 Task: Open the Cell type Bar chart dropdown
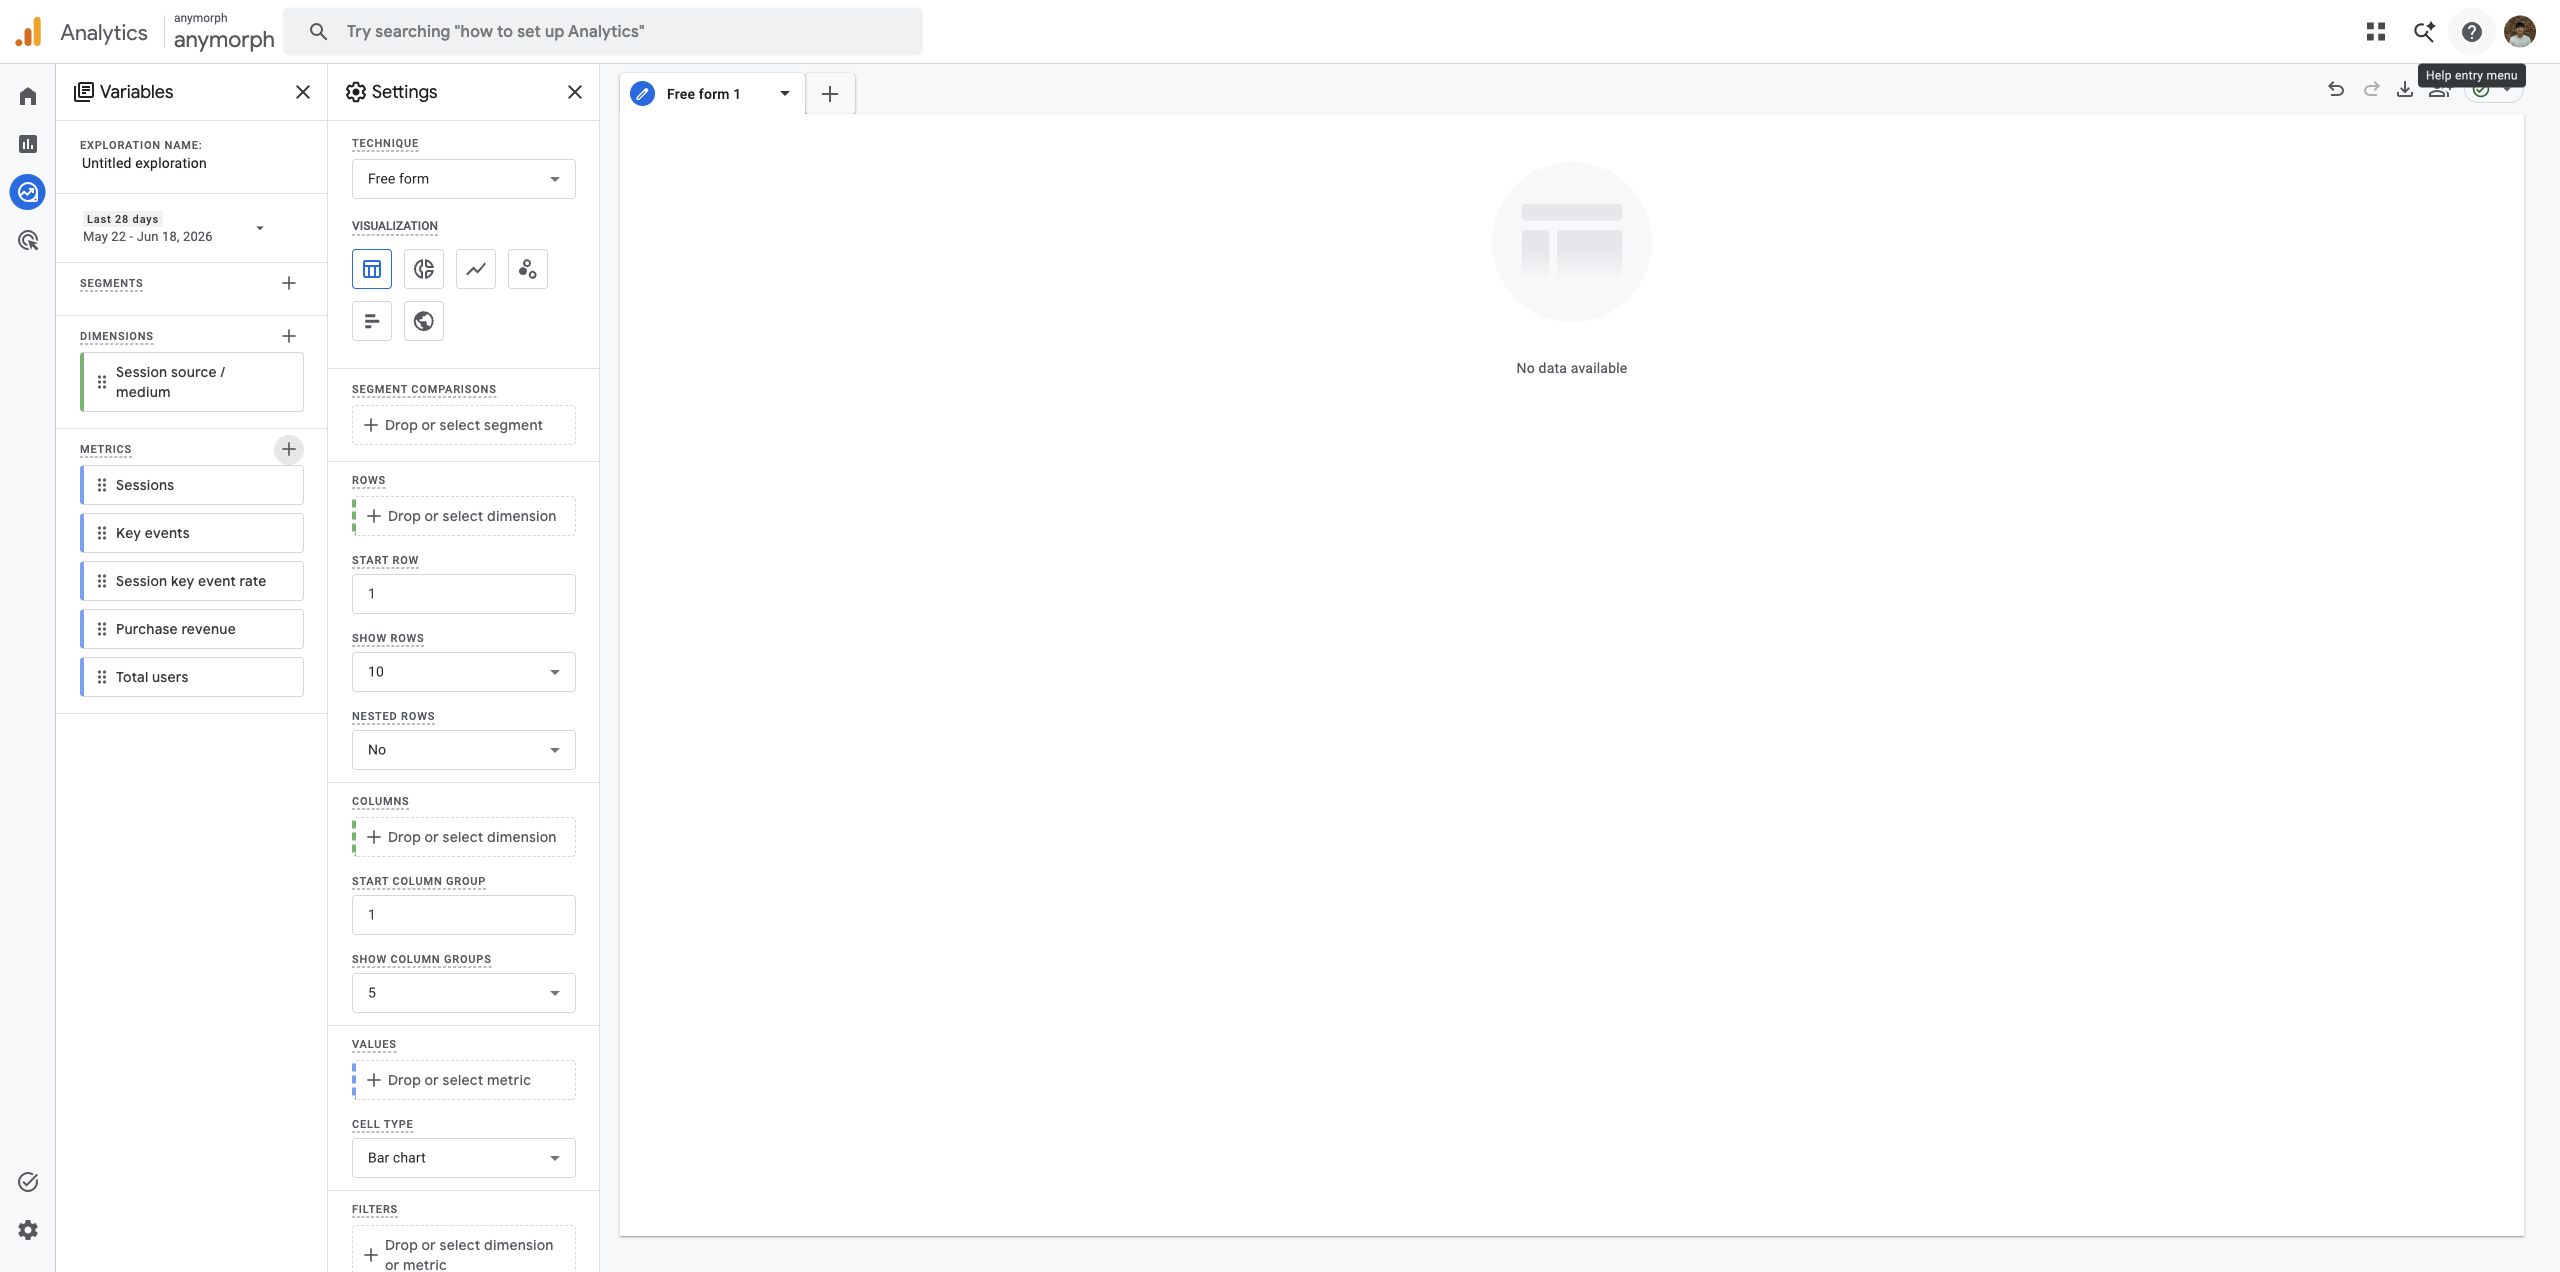pyautogui.click(x=464, y=1158)
